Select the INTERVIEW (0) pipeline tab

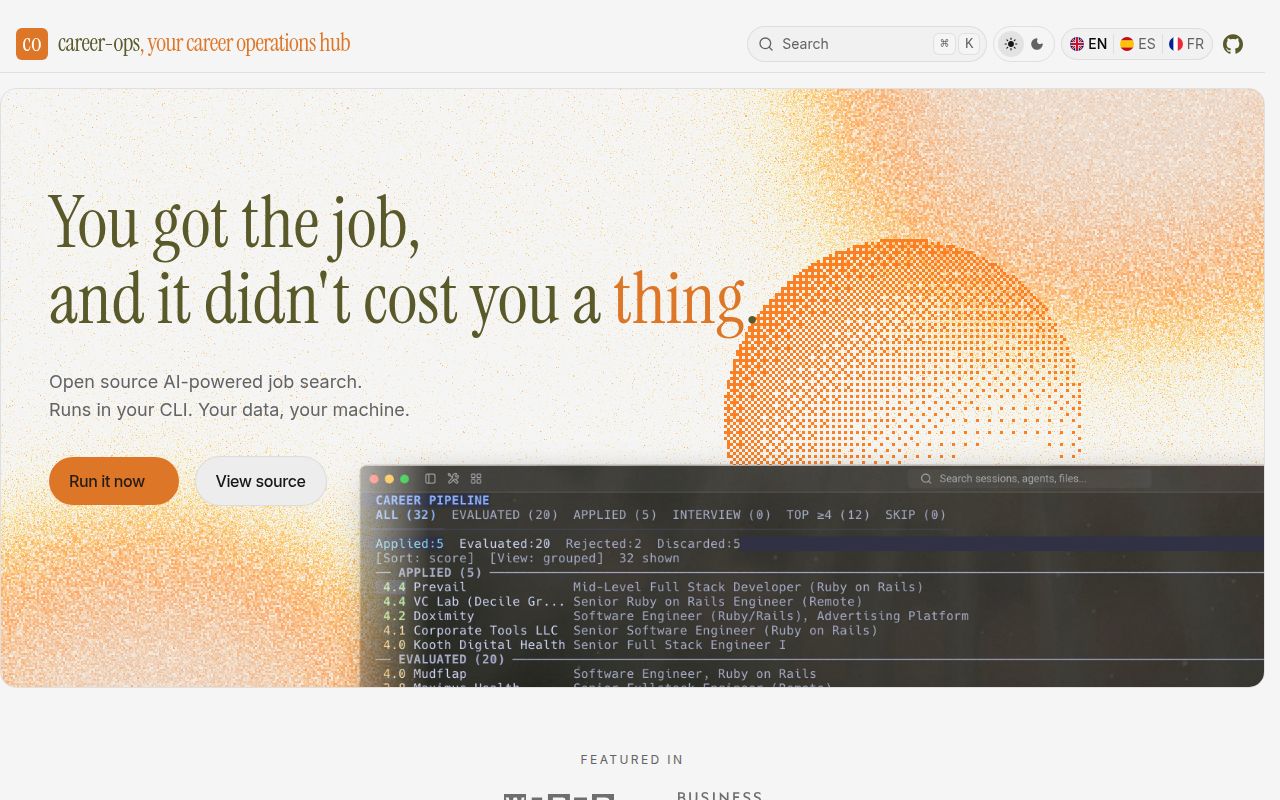[722, 515]
